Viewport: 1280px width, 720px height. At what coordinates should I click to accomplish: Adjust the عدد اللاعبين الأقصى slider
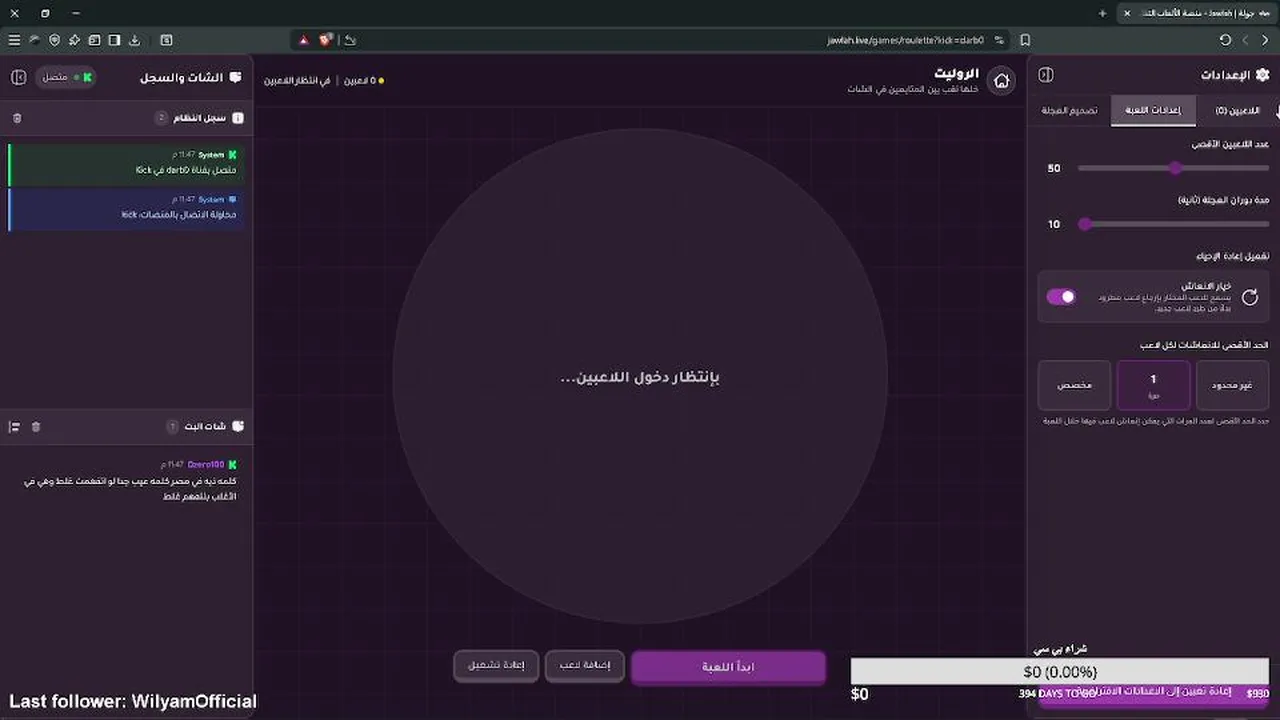click(1173, 168)
